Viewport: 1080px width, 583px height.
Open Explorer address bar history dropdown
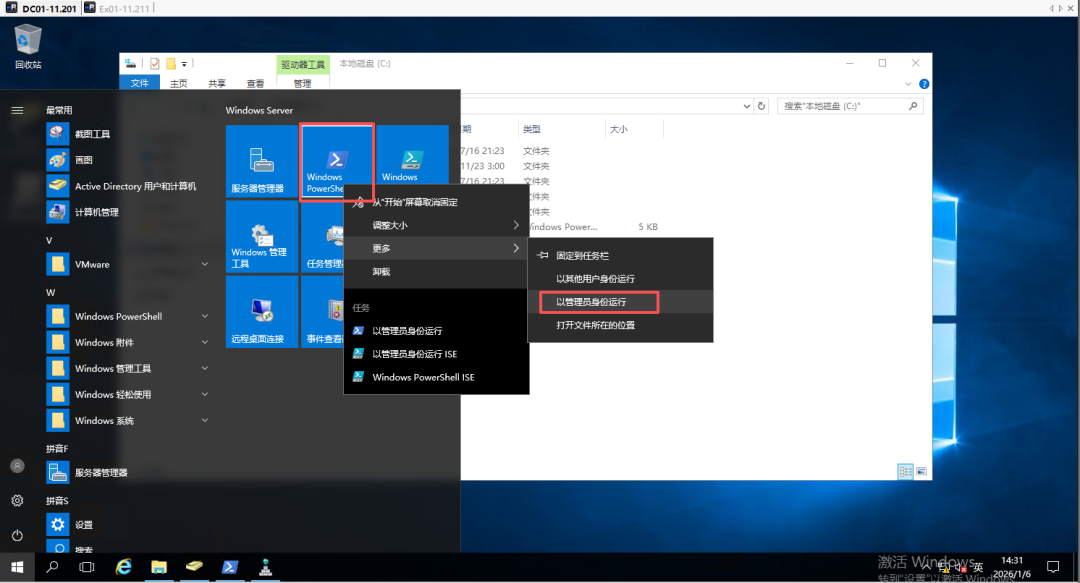pos(747,106)
